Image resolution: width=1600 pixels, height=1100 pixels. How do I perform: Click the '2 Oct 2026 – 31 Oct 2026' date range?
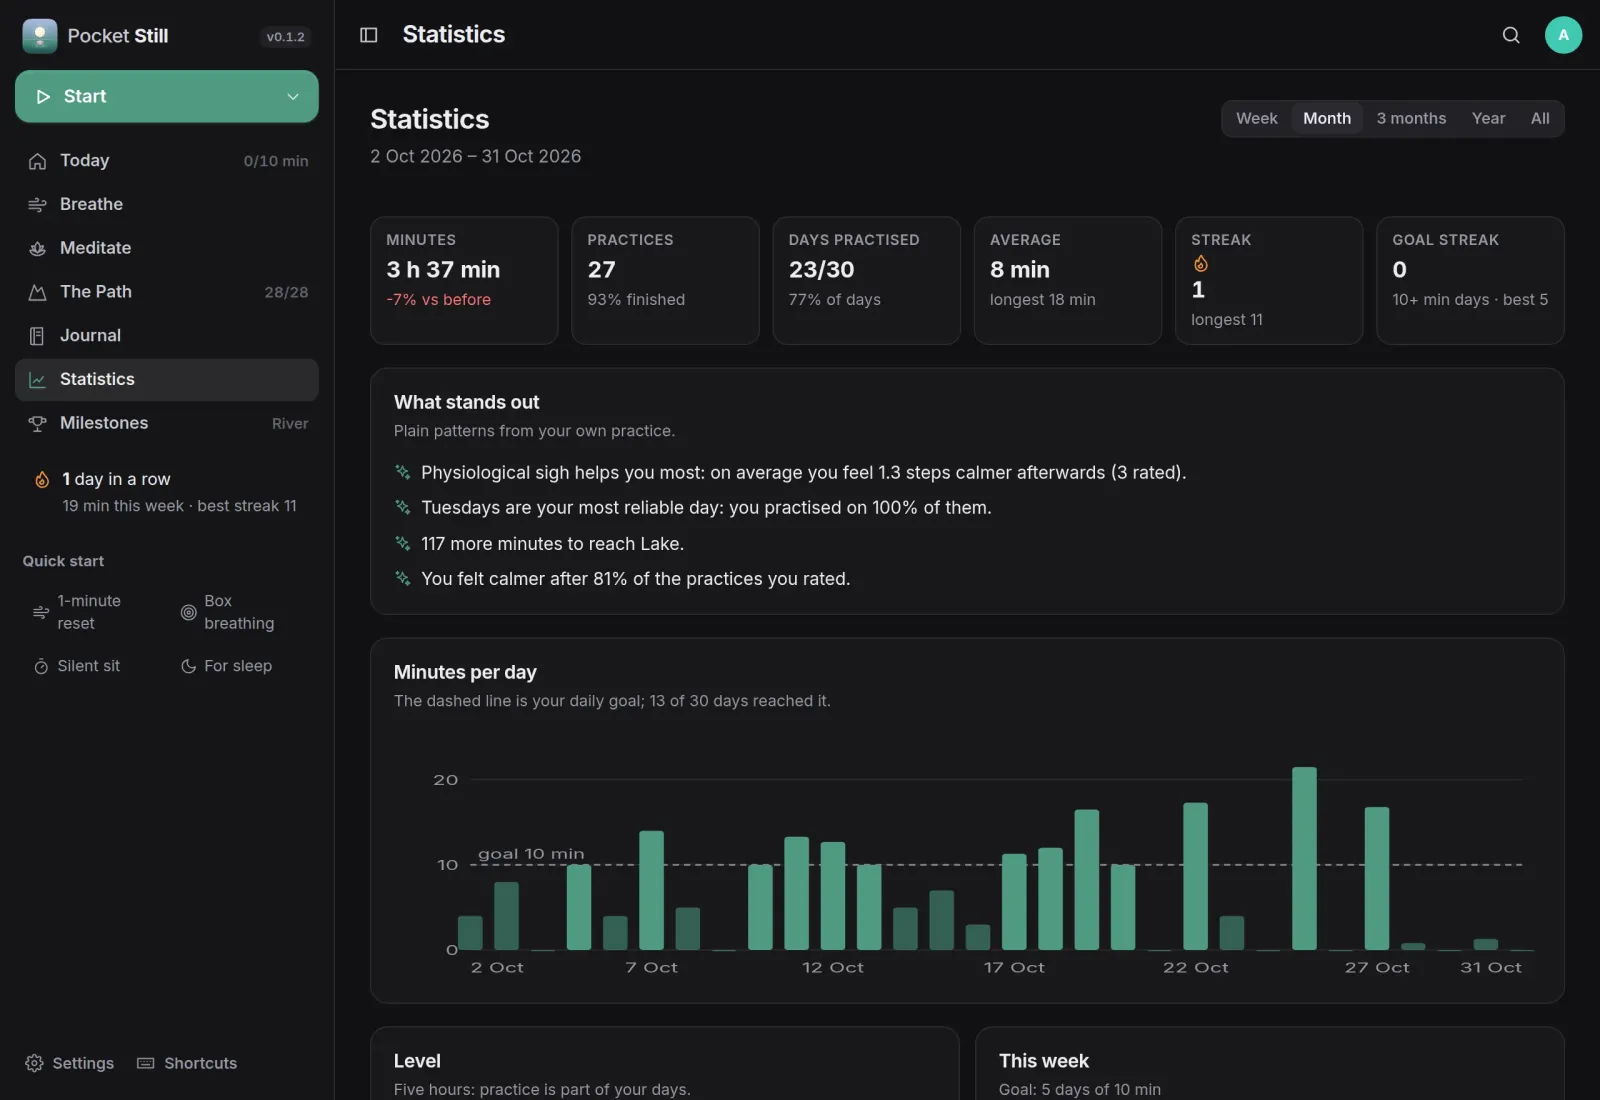(475, 156)
